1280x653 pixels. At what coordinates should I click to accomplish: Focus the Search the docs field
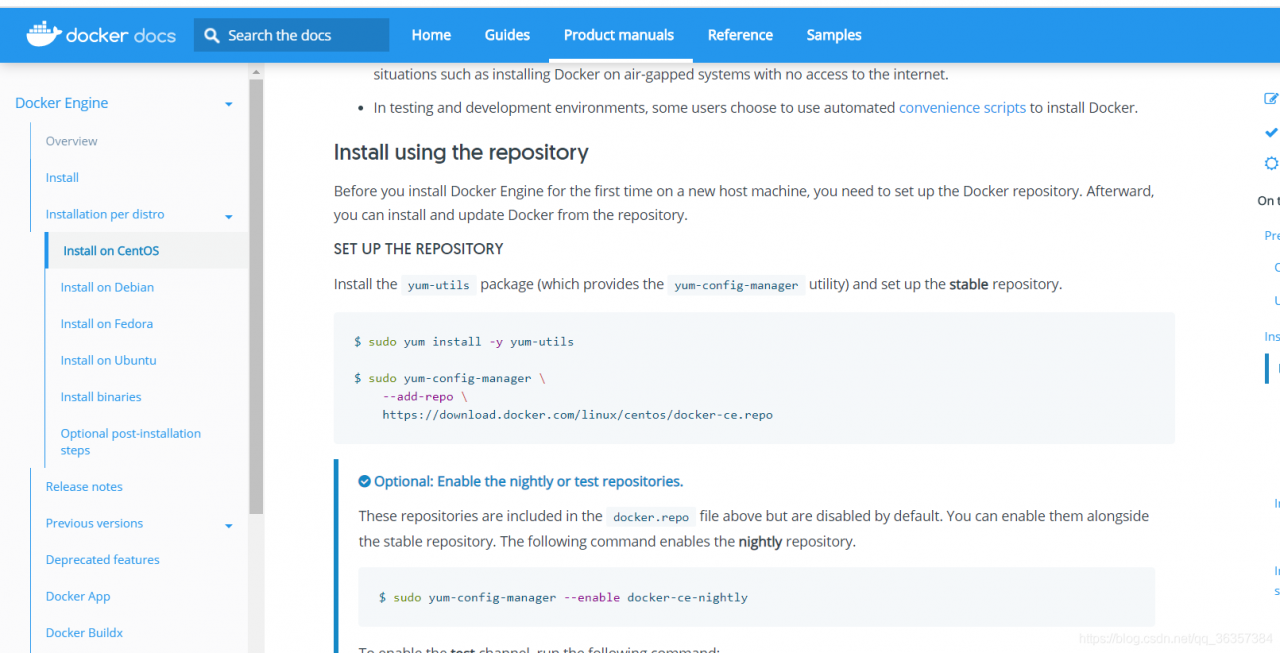(x=300, y=35)
